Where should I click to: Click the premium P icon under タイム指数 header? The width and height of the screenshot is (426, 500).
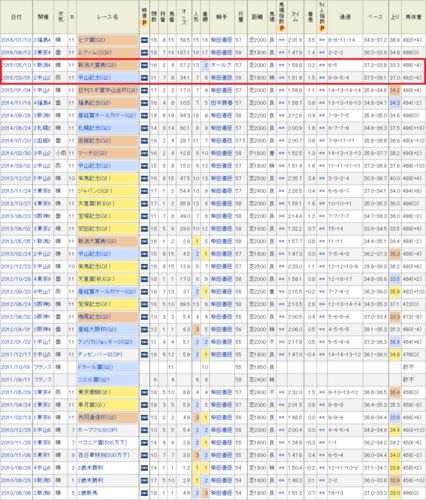point(322,28)
